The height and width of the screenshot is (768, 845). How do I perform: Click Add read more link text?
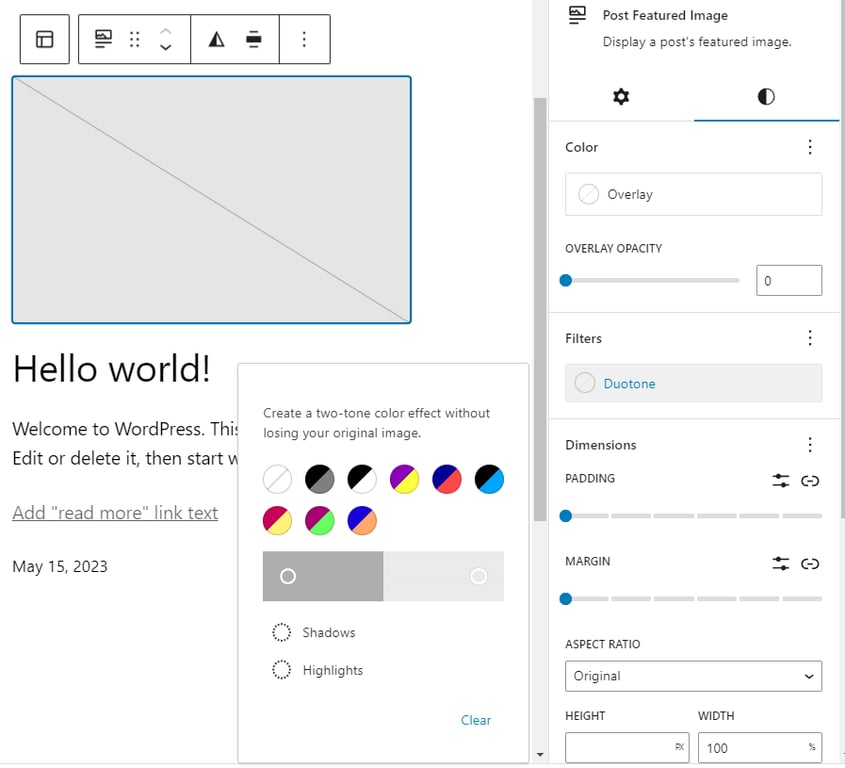[x=115, y=512]
